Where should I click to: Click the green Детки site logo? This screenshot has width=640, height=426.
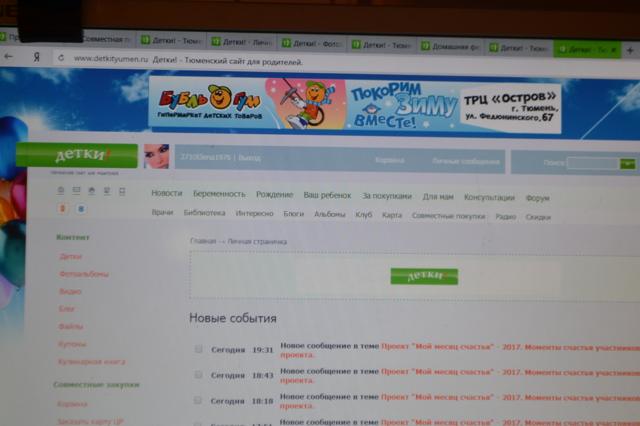pos(76,155)
